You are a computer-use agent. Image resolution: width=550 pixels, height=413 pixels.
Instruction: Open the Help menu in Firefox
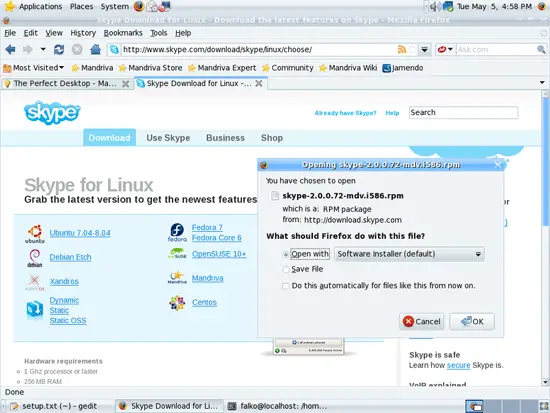pos(183,33)
